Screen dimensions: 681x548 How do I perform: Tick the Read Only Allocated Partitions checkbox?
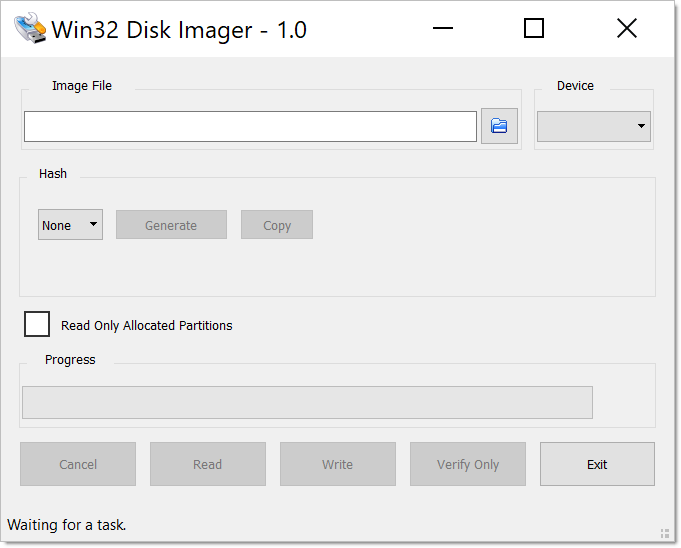37,324
